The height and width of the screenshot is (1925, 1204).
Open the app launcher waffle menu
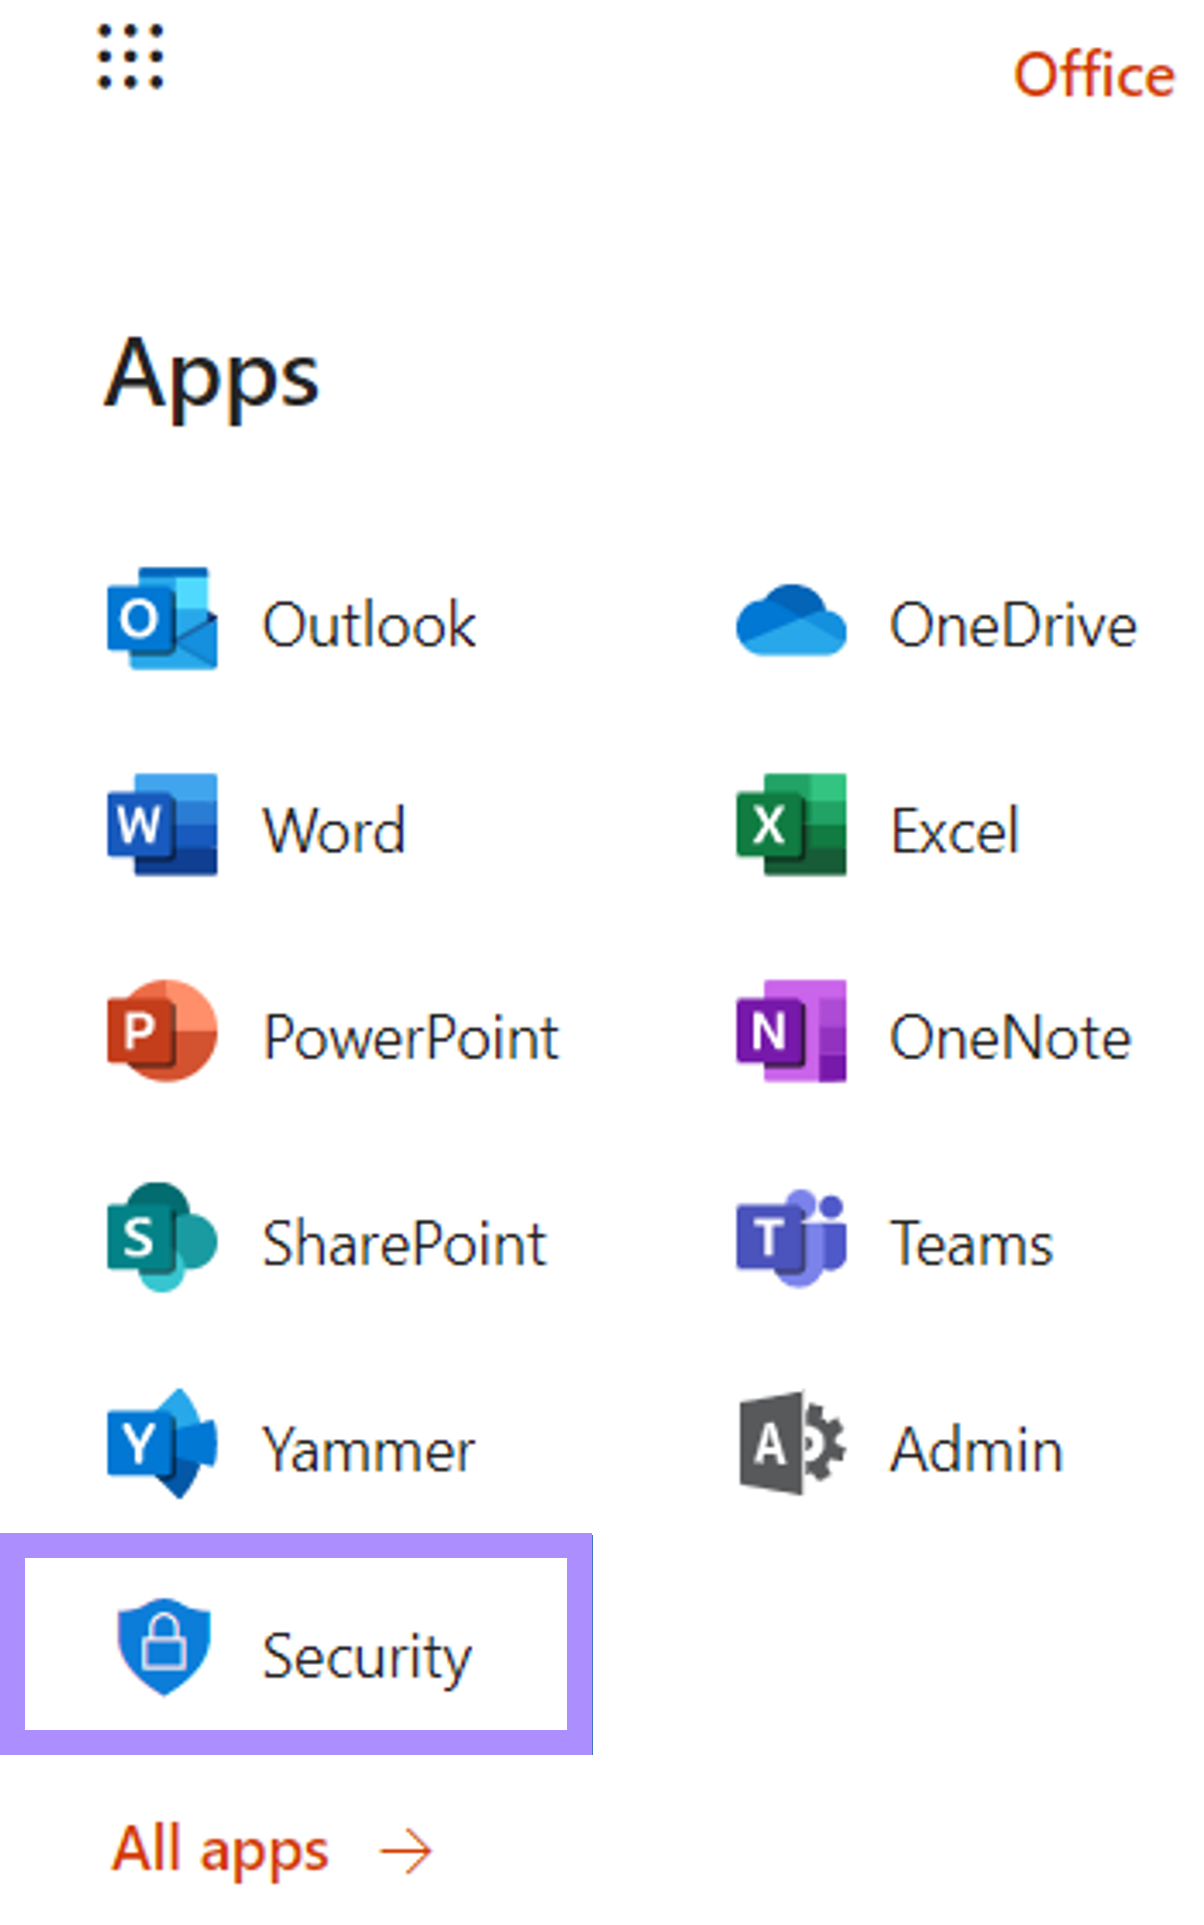coord(130,57)
